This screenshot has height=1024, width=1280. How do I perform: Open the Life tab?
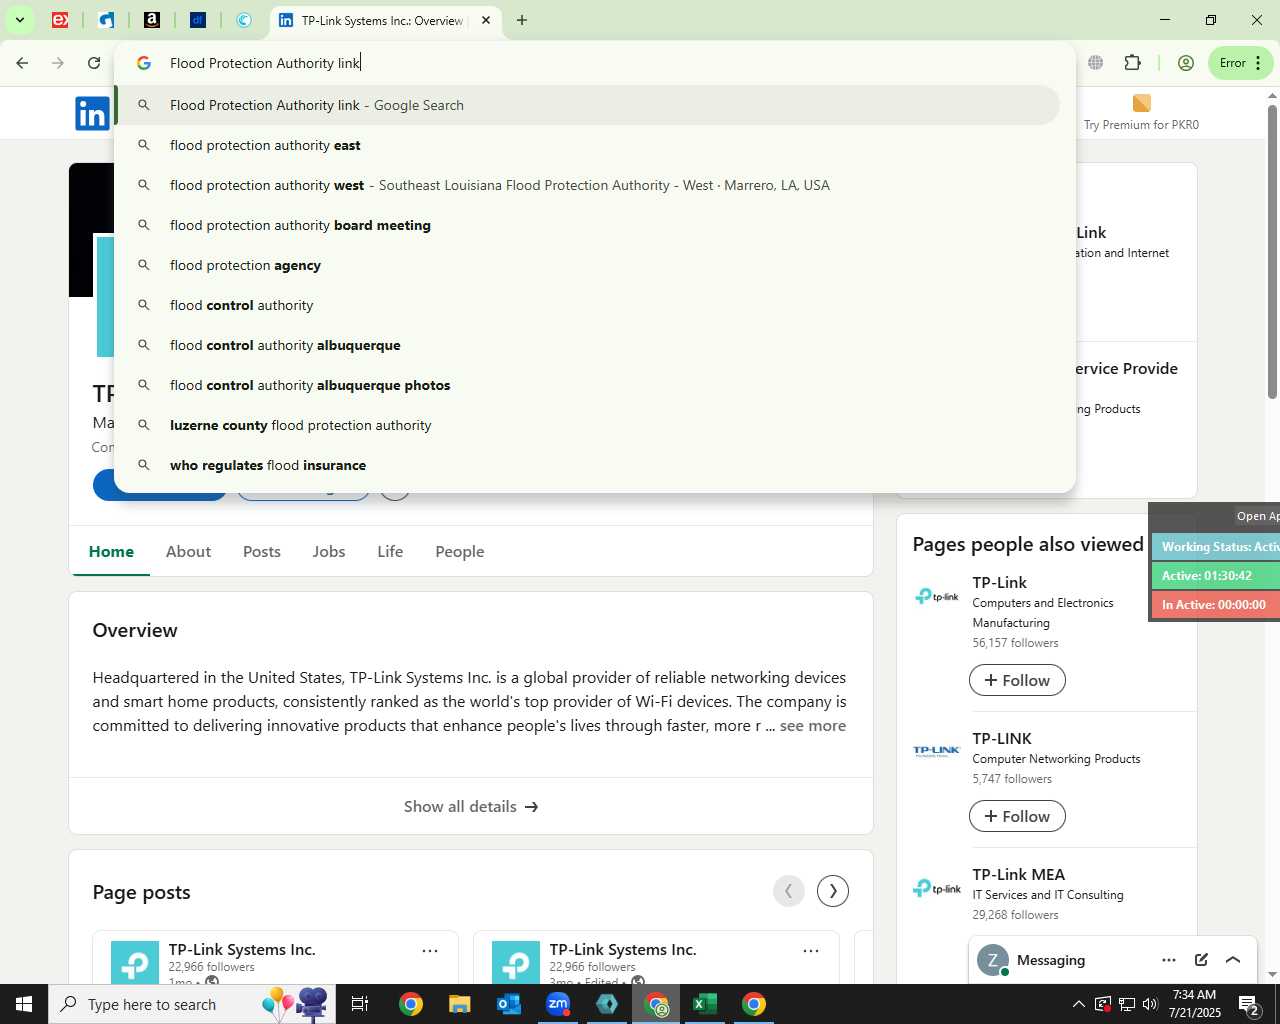tap(390, 552)
